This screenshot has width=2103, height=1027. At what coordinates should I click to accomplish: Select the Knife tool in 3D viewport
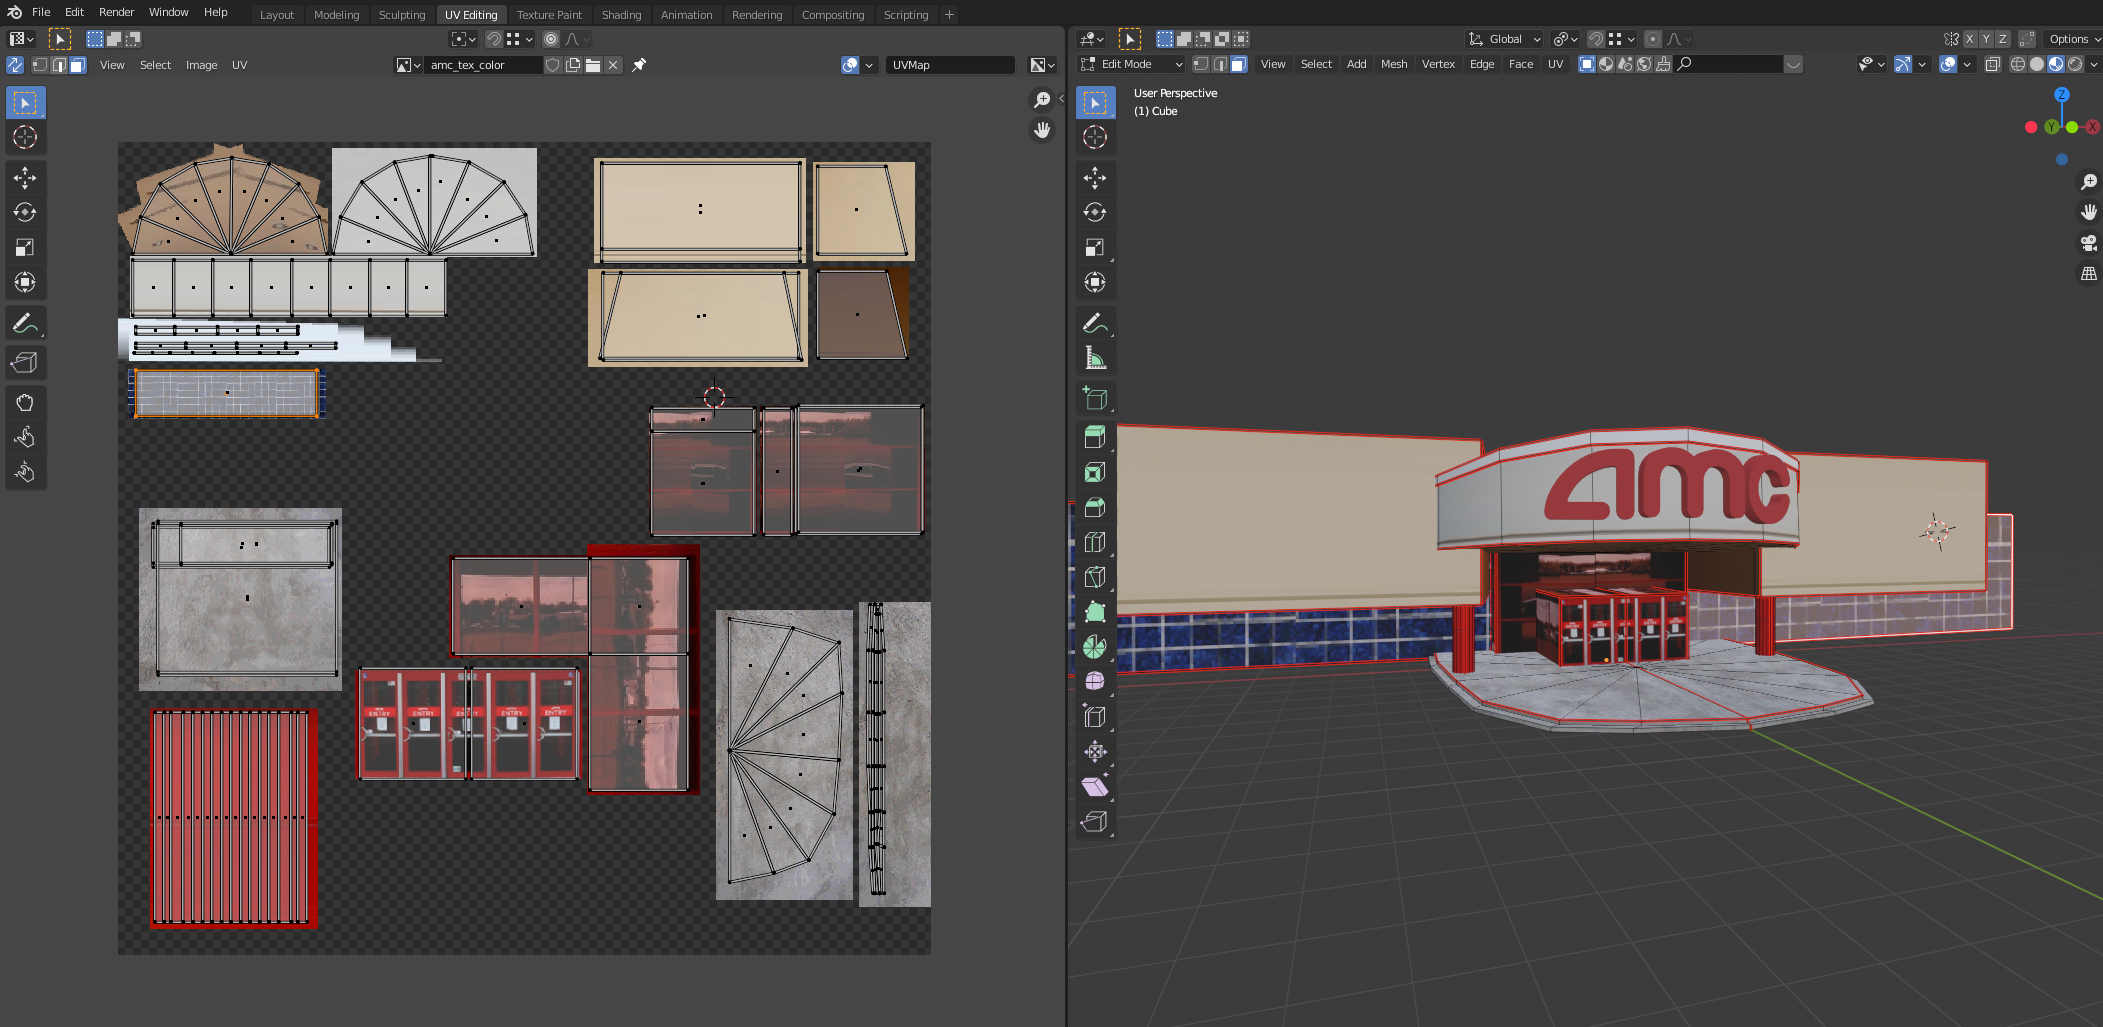coord(1095,577)
